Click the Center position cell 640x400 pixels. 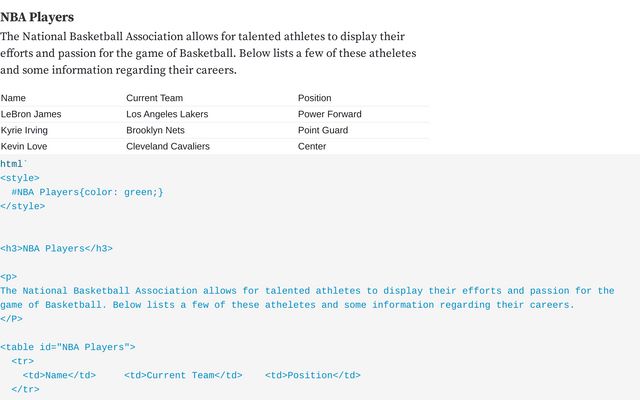312,146
